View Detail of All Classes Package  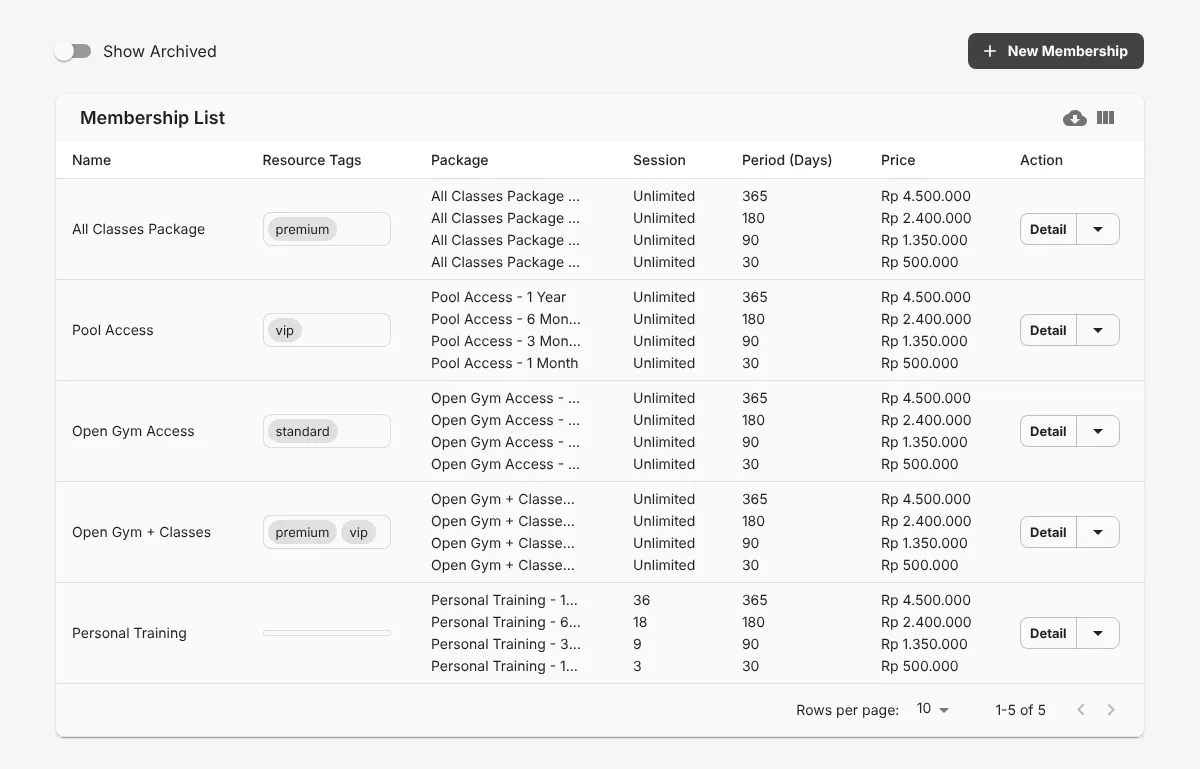pyautogui.click(x=1048, y=229)
